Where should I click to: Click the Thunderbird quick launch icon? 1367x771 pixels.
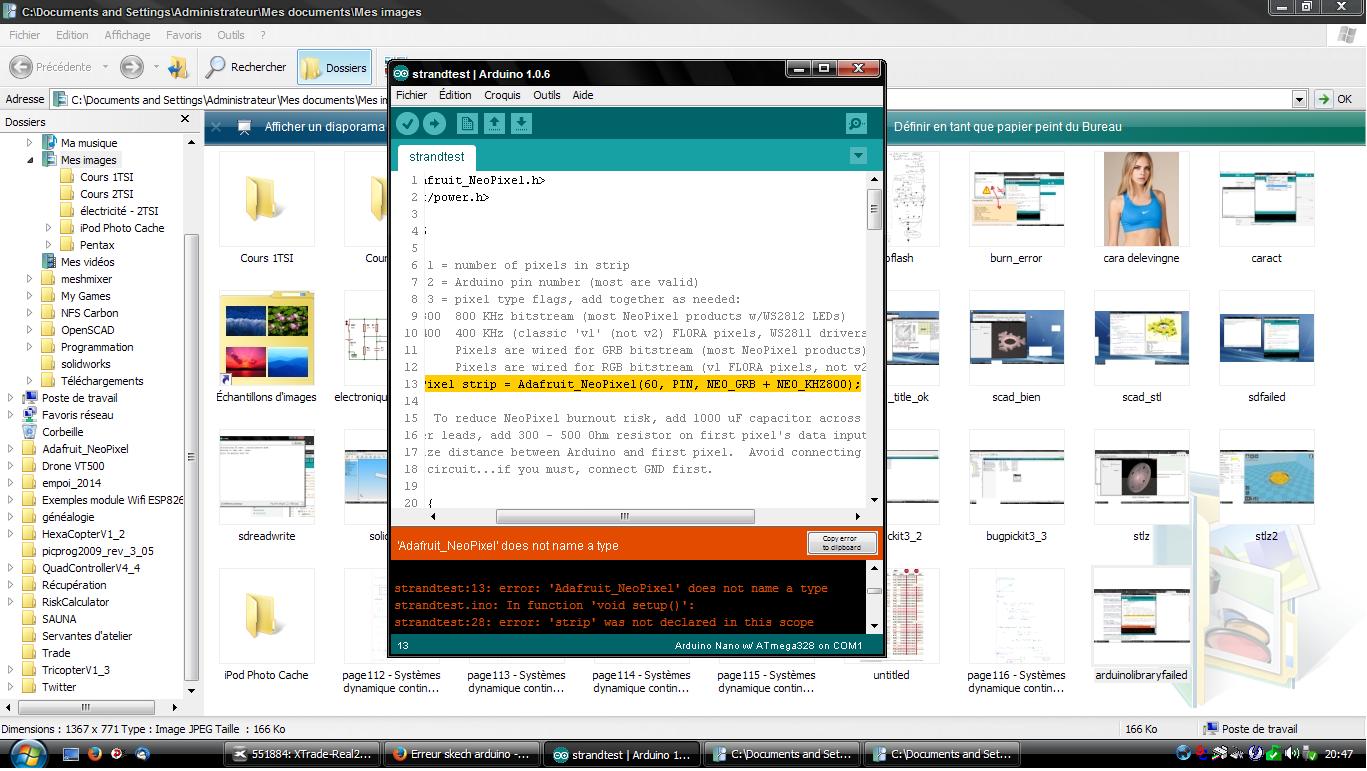(x=141, y=754)
